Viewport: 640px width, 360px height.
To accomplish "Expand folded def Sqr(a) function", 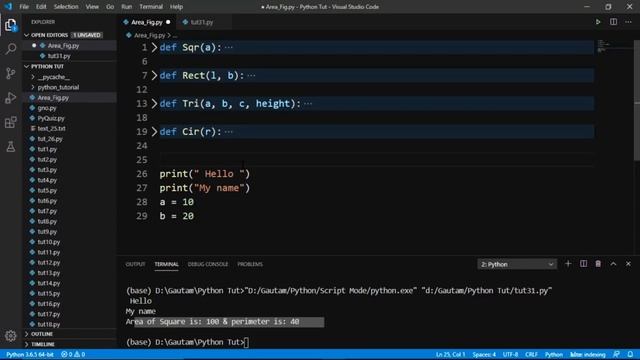I will pos(154,47).
